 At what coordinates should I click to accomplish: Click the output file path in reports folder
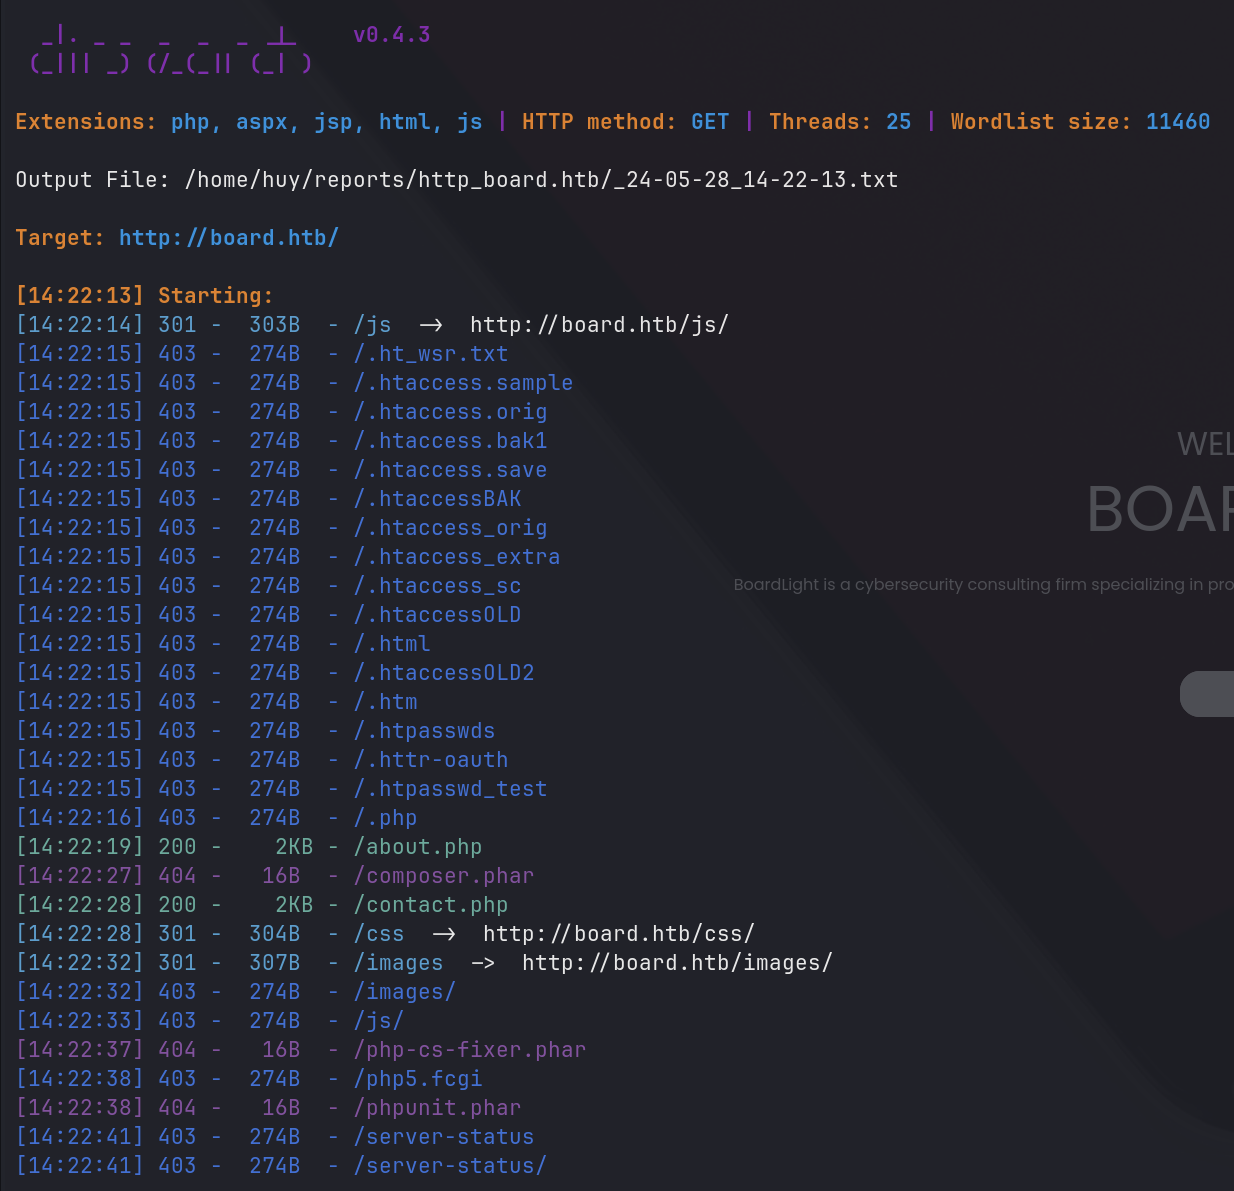tap(541, 180)
